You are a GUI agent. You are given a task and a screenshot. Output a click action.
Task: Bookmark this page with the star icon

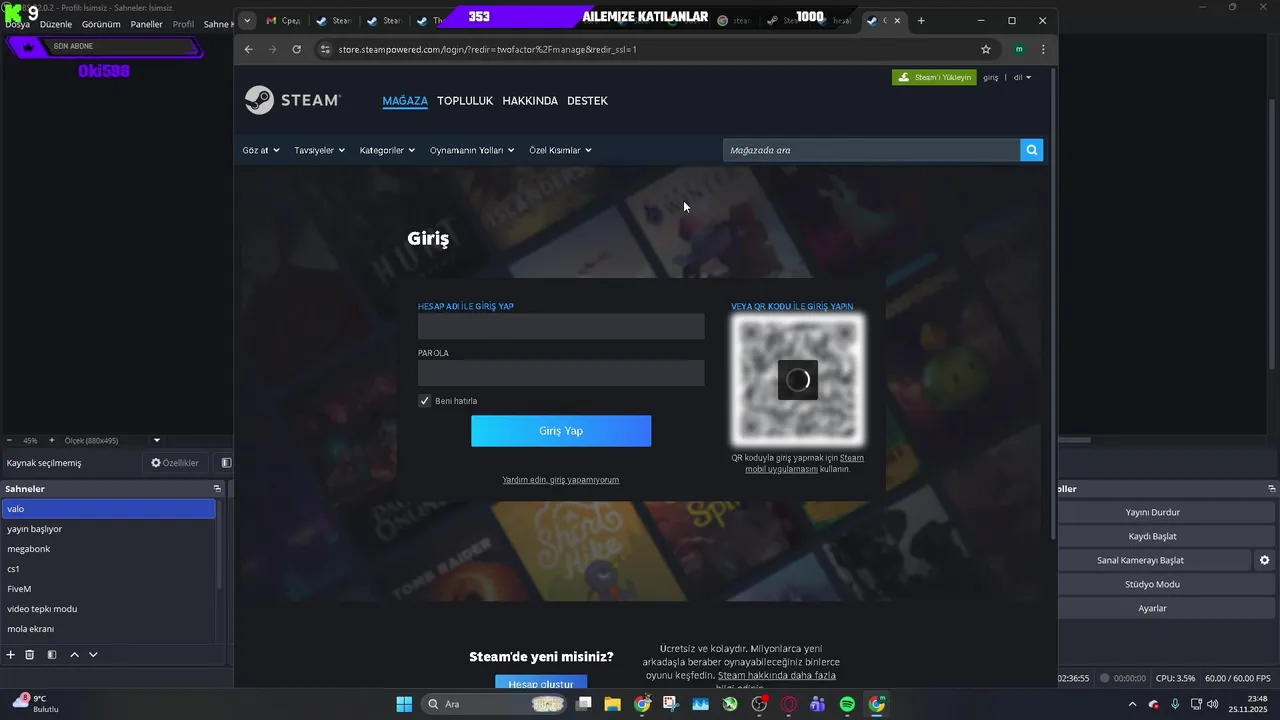point(986,49)
